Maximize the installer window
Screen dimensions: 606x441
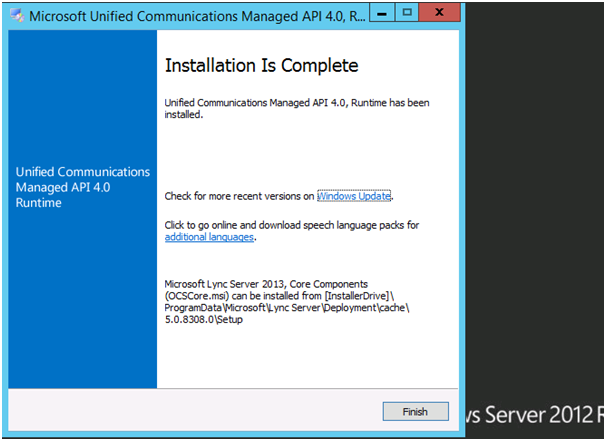click(x=407, y=13)
